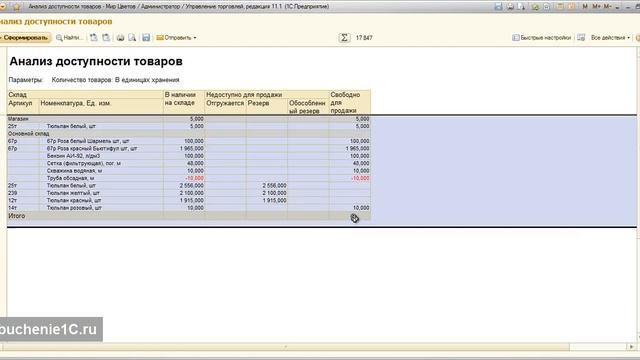The height and width of the screenshot is (360, 640).
Task: Open the Отправить dropdown
Action: coord(176,38)
